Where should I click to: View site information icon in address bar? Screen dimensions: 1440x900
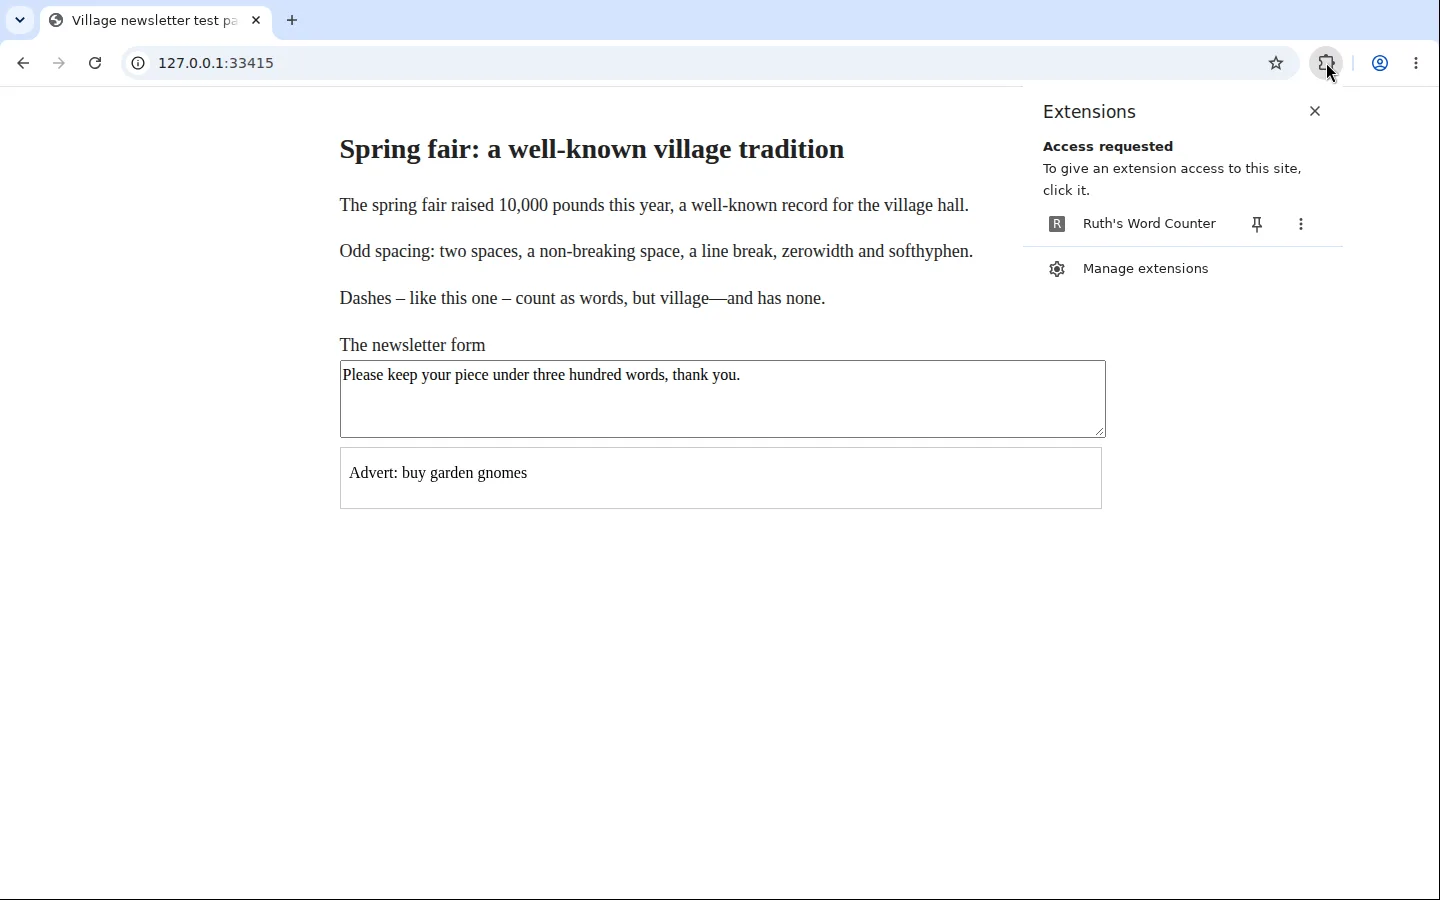[x=138, y=64]
